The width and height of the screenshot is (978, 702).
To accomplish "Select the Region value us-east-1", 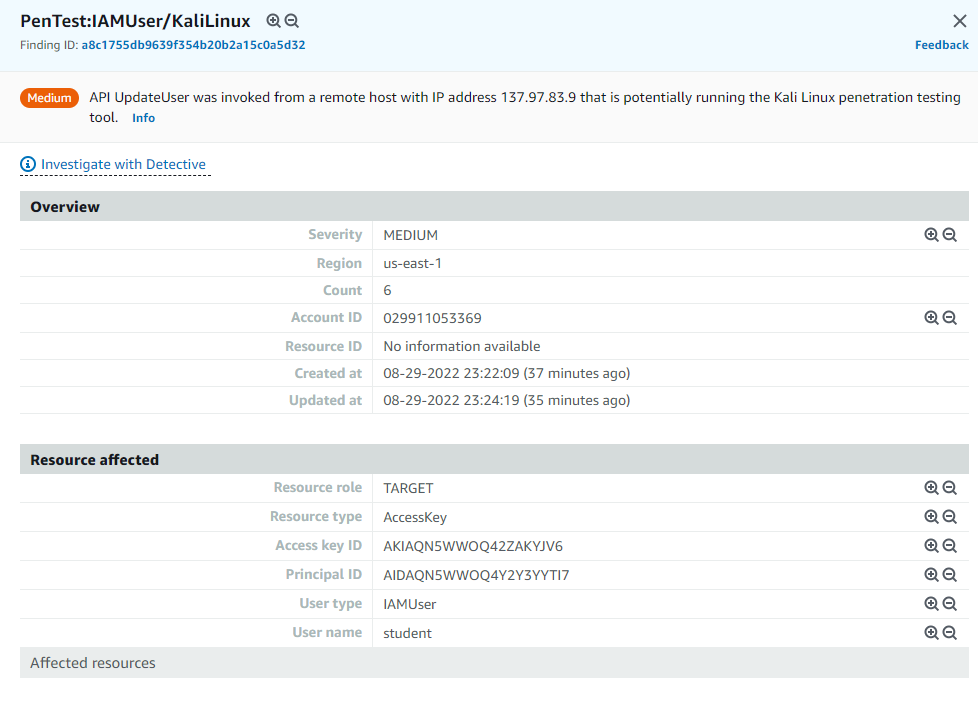I will (412, 263).
